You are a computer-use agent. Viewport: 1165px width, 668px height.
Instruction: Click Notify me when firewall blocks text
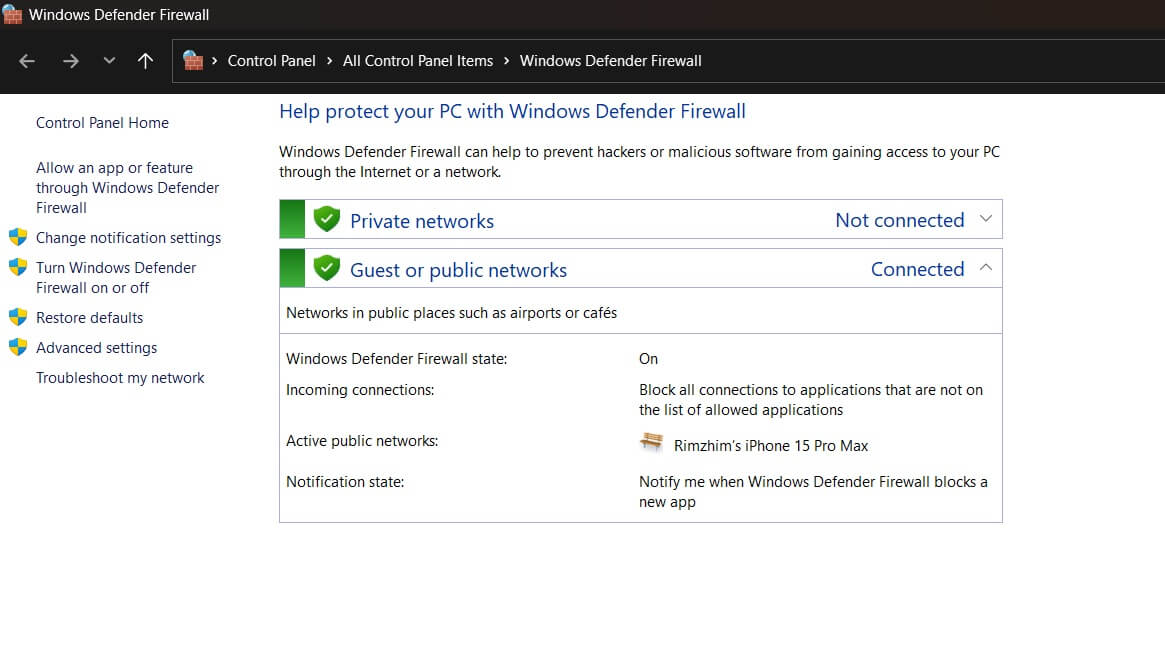[x=813, y=492]
